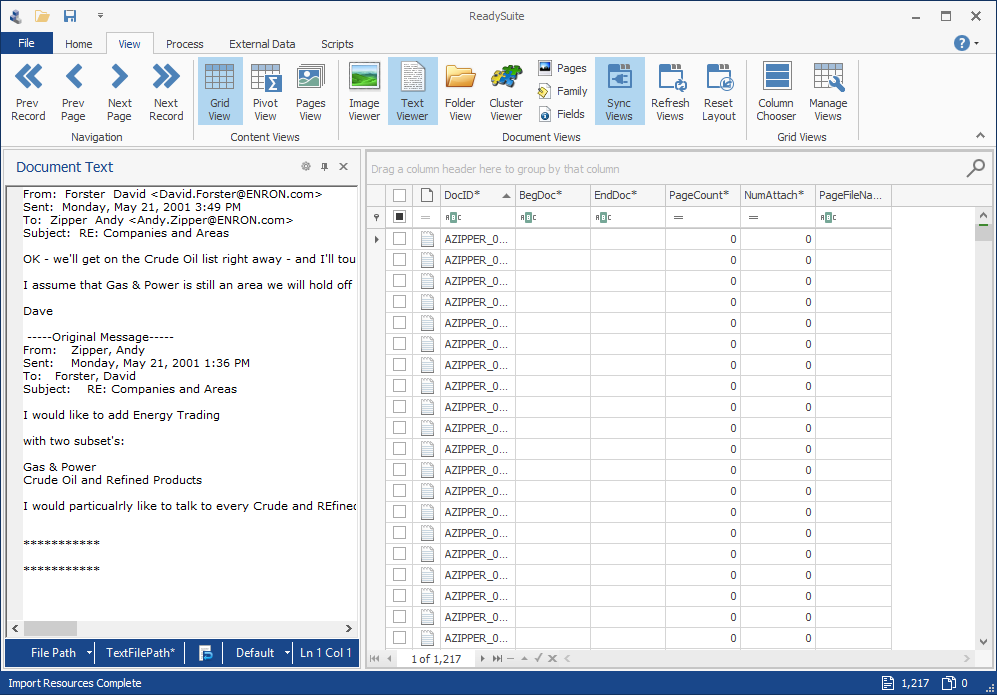This screenshot has width=997, height=695.
Task: Go to last record in grid navigator
Action: tap(497, 659)
